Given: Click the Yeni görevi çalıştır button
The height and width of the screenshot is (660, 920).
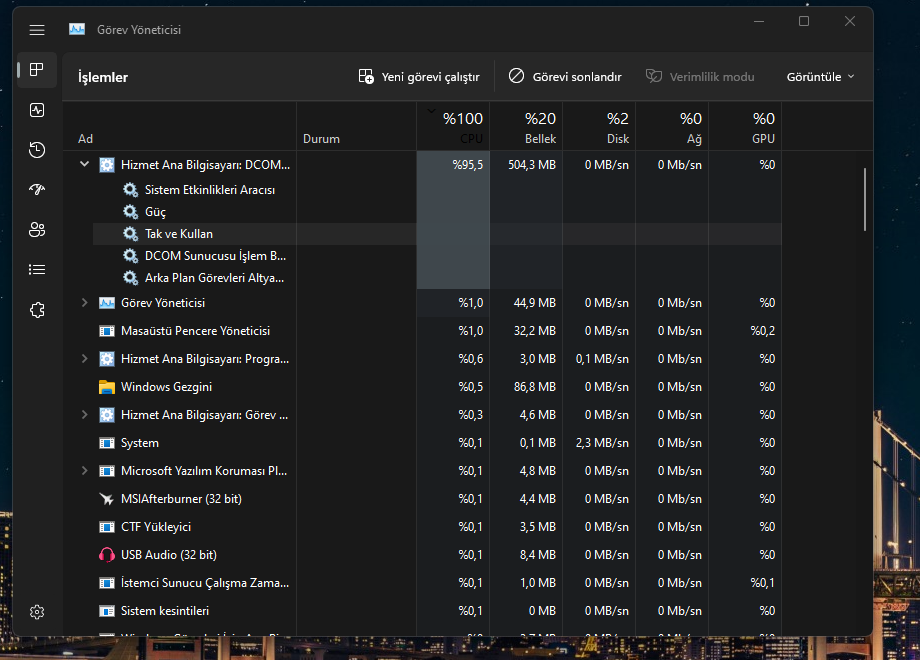Looking at the screenshot, I should coord(419,77).
